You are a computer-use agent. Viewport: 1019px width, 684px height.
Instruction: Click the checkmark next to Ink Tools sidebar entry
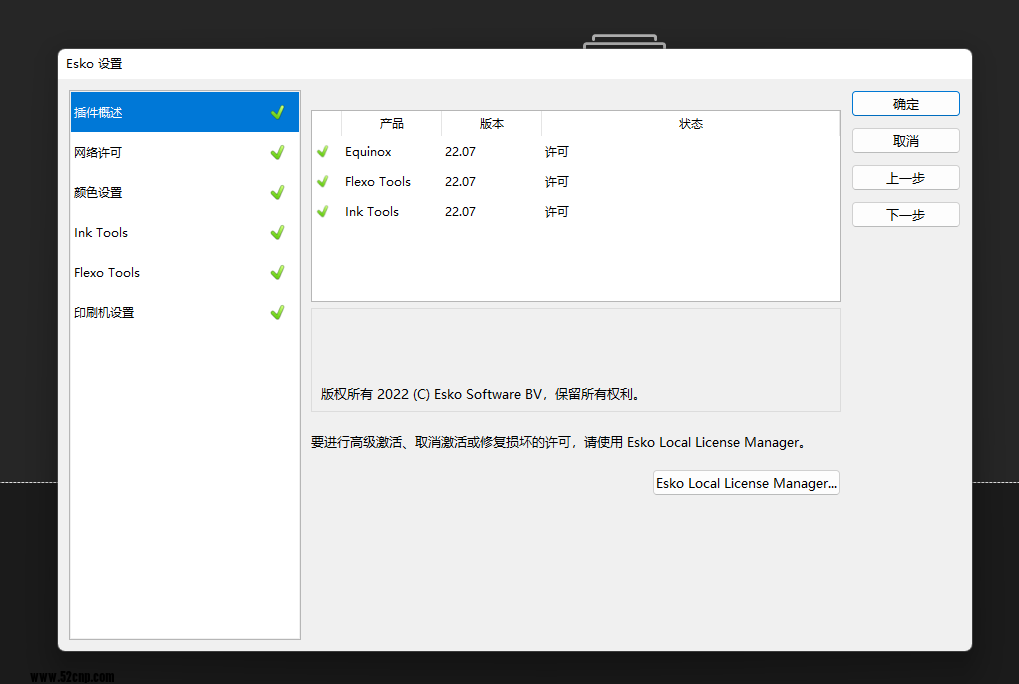277,232
